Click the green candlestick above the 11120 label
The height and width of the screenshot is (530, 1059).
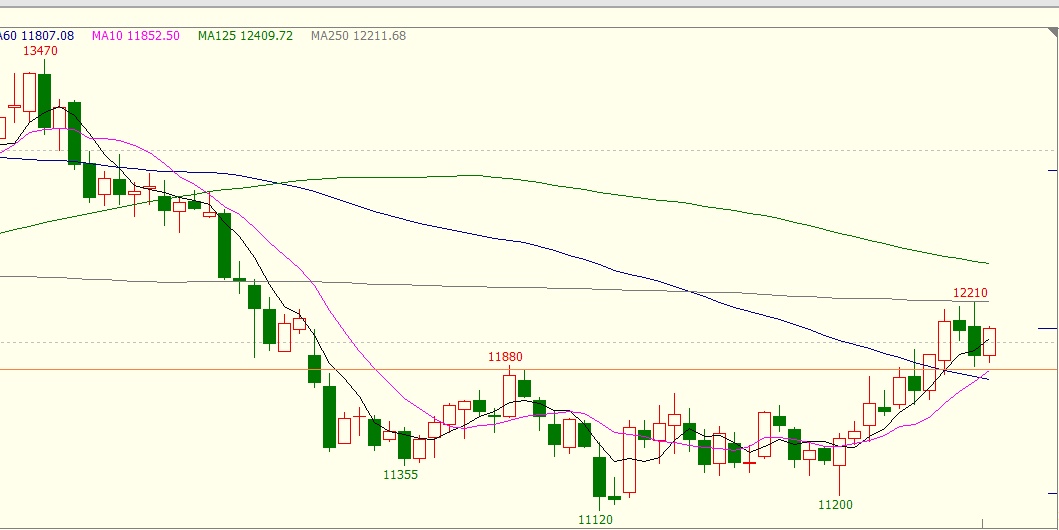point(599,476)
